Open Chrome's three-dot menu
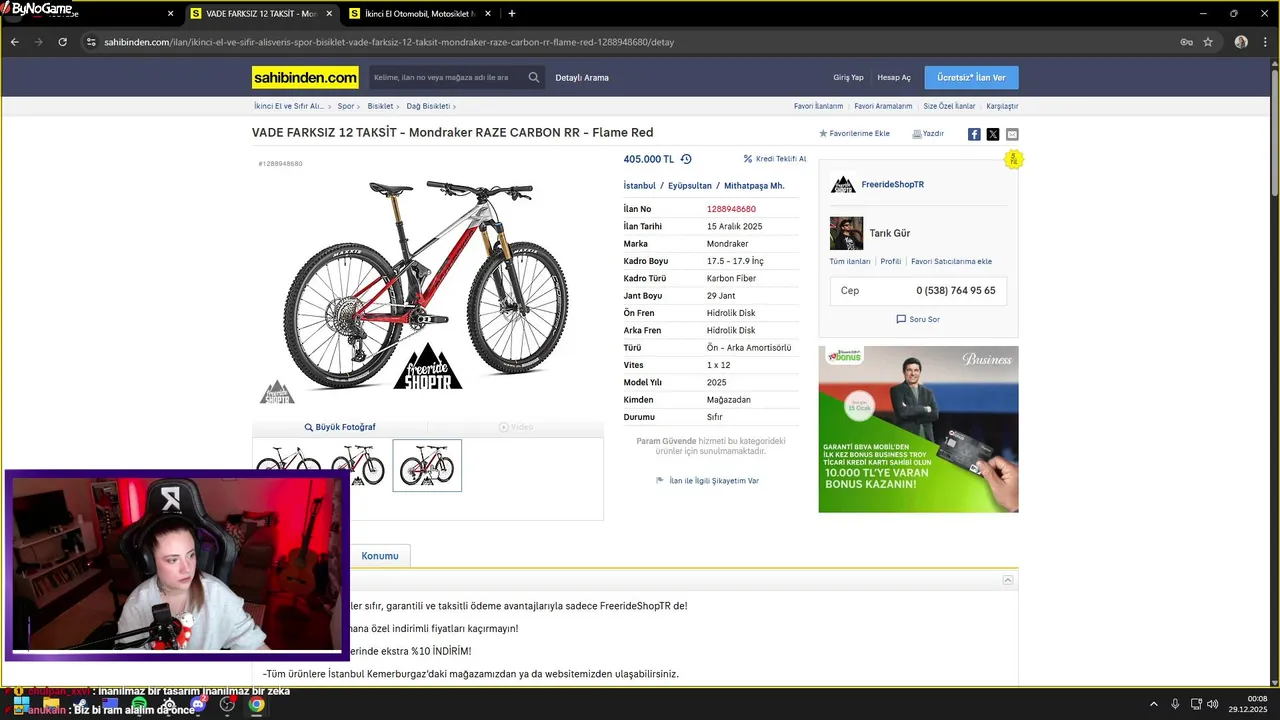The height and width of the screenshot is (720, 1280). coord(1265,42)
